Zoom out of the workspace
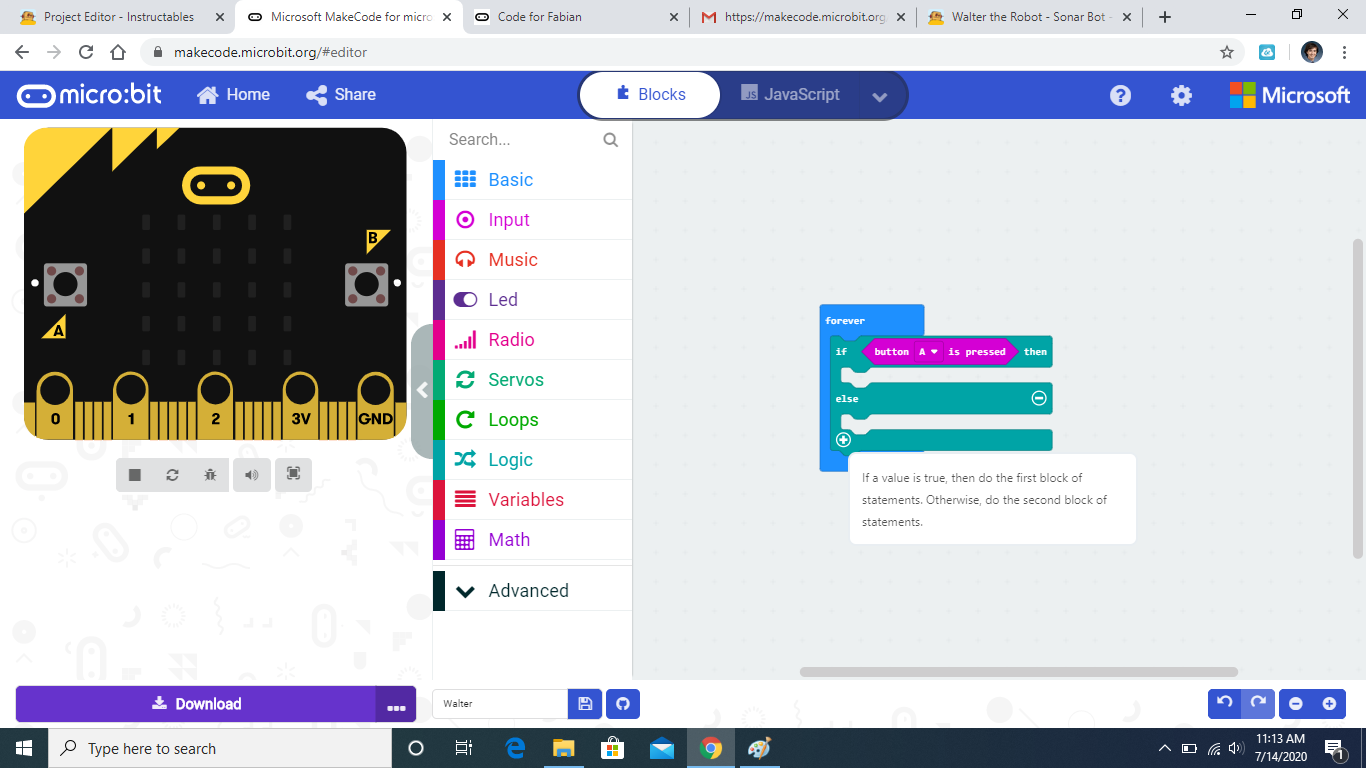The height and width of the screenshot is (768, 1366). [x=1296, y=704]
